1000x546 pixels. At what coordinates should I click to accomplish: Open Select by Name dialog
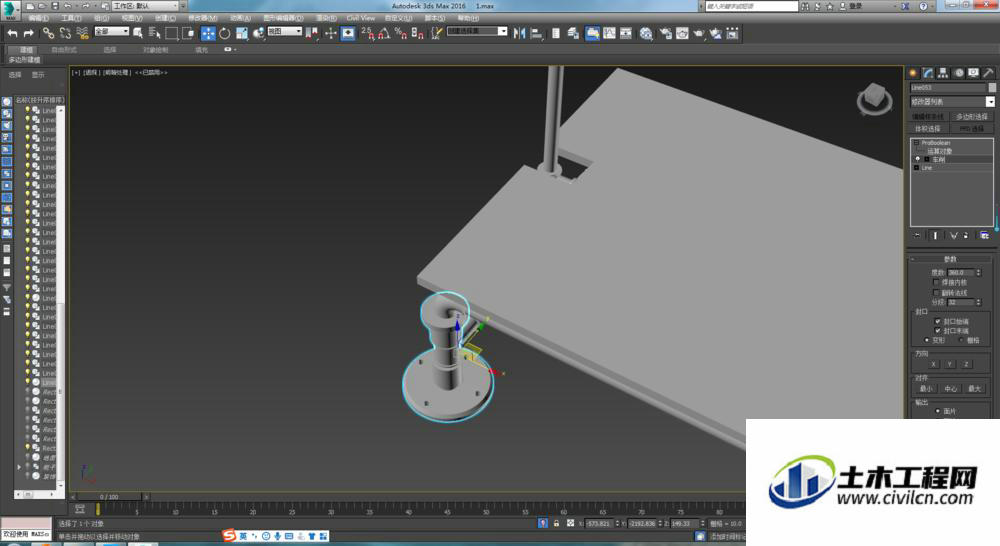pyautogui.click(x=154, y=33)
